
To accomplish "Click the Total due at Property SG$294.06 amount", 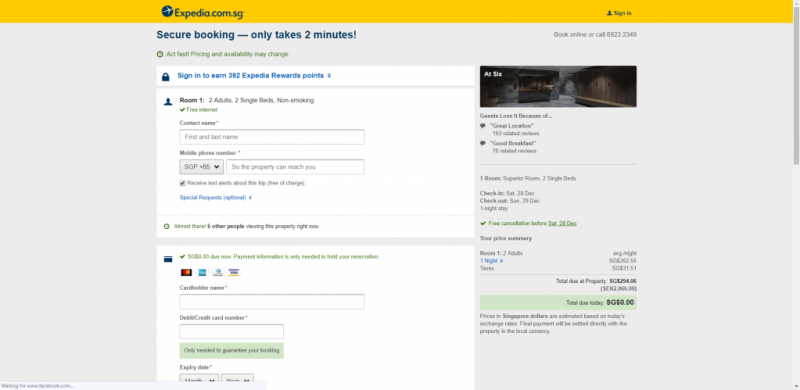I will pyautogui.click(x=623, y=281).
